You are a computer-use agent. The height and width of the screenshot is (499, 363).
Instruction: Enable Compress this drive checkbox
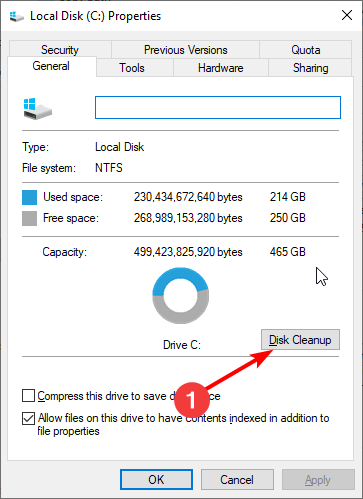pyautogui.click(x=28, y=396)
